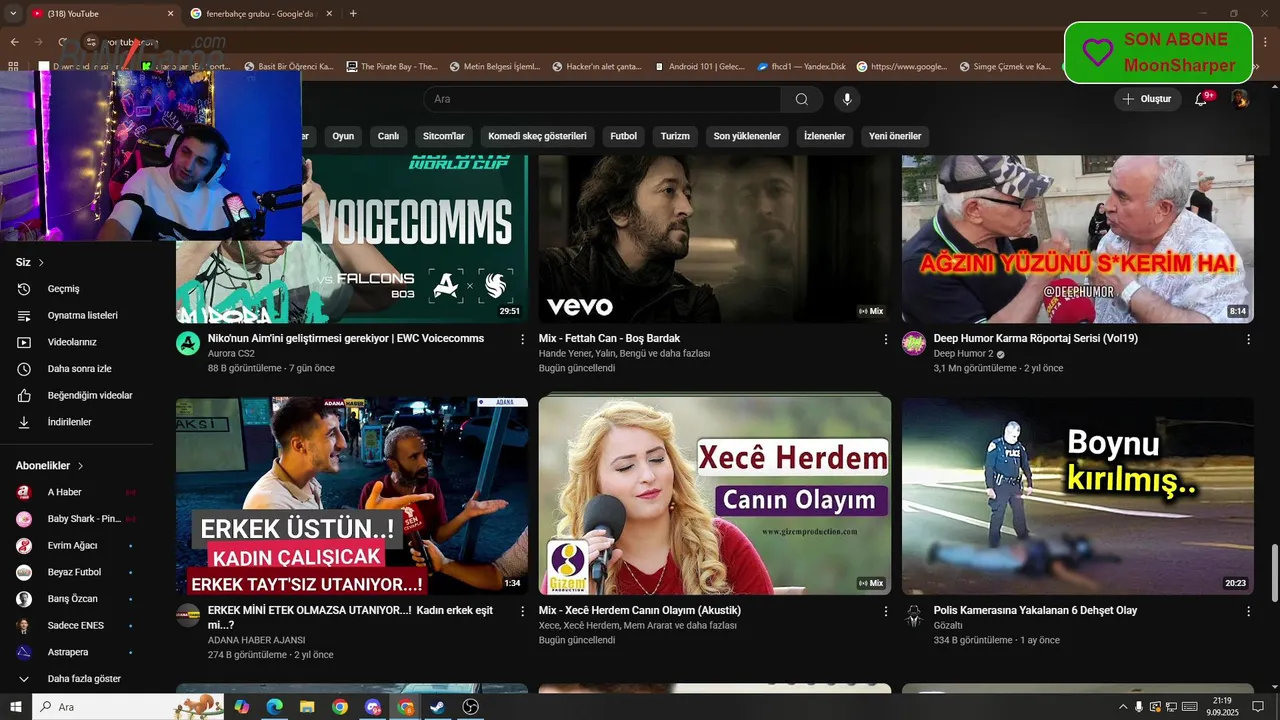Focus the YouTube Ara search field

pos(602,99)
